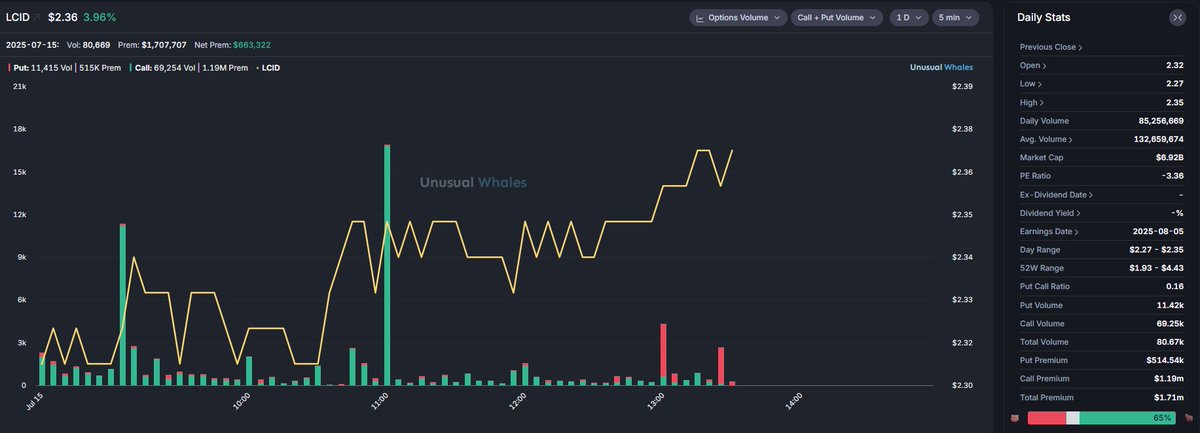Click the Unusual Whales link above chart
Image resolution: width=1200 pixels, height=433 pixels.
pos(941,68)
